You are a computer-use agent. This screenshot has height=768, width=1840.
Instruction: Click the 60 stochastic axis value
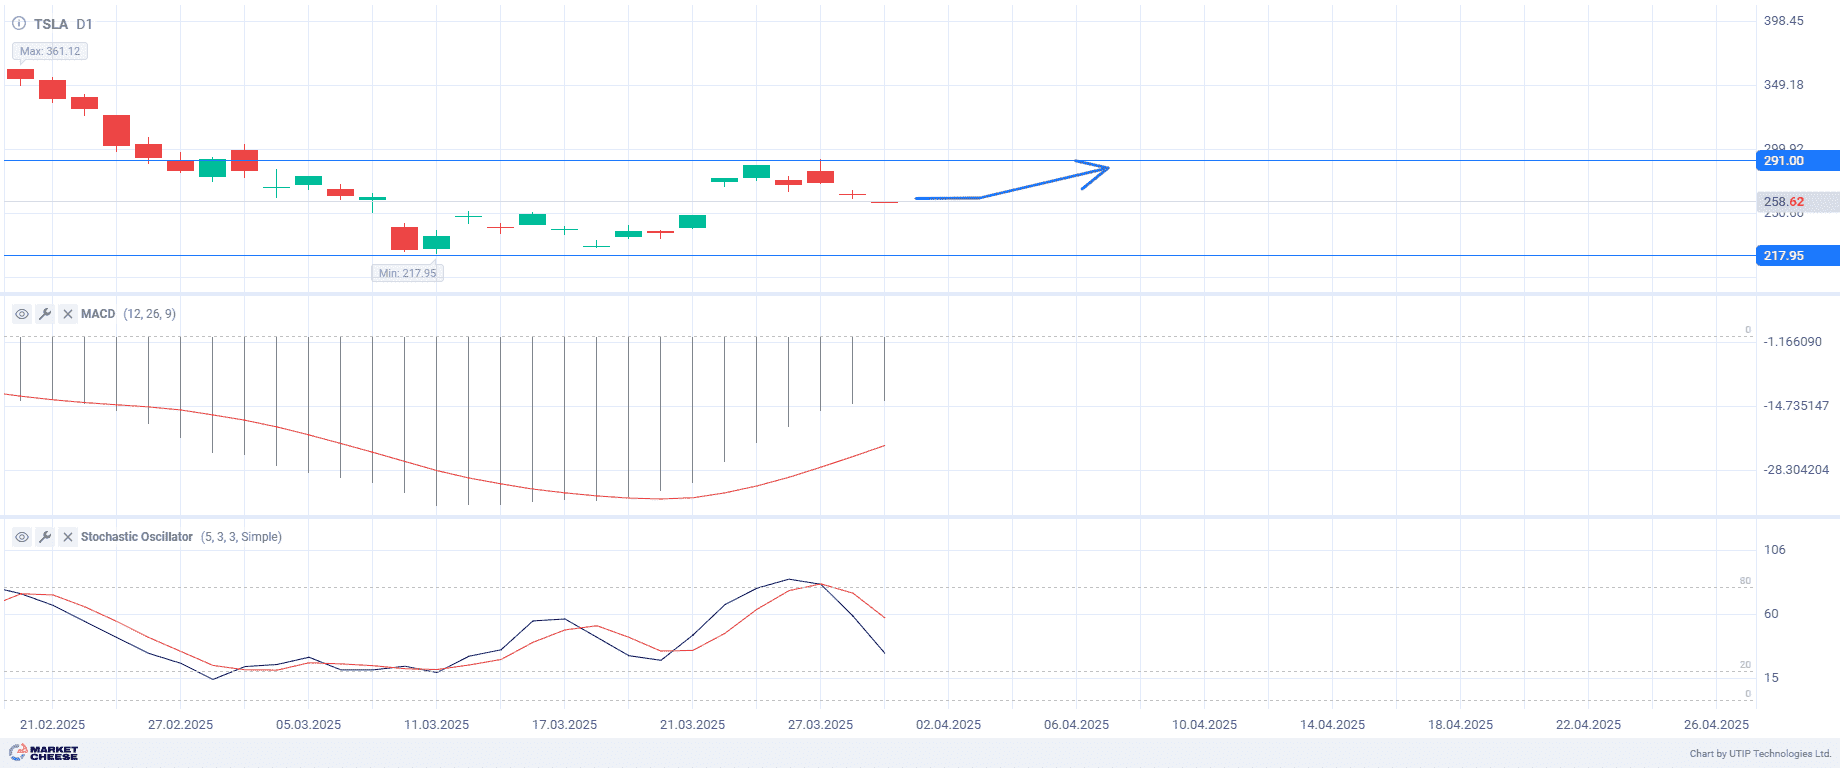(x=1771, y=614)
